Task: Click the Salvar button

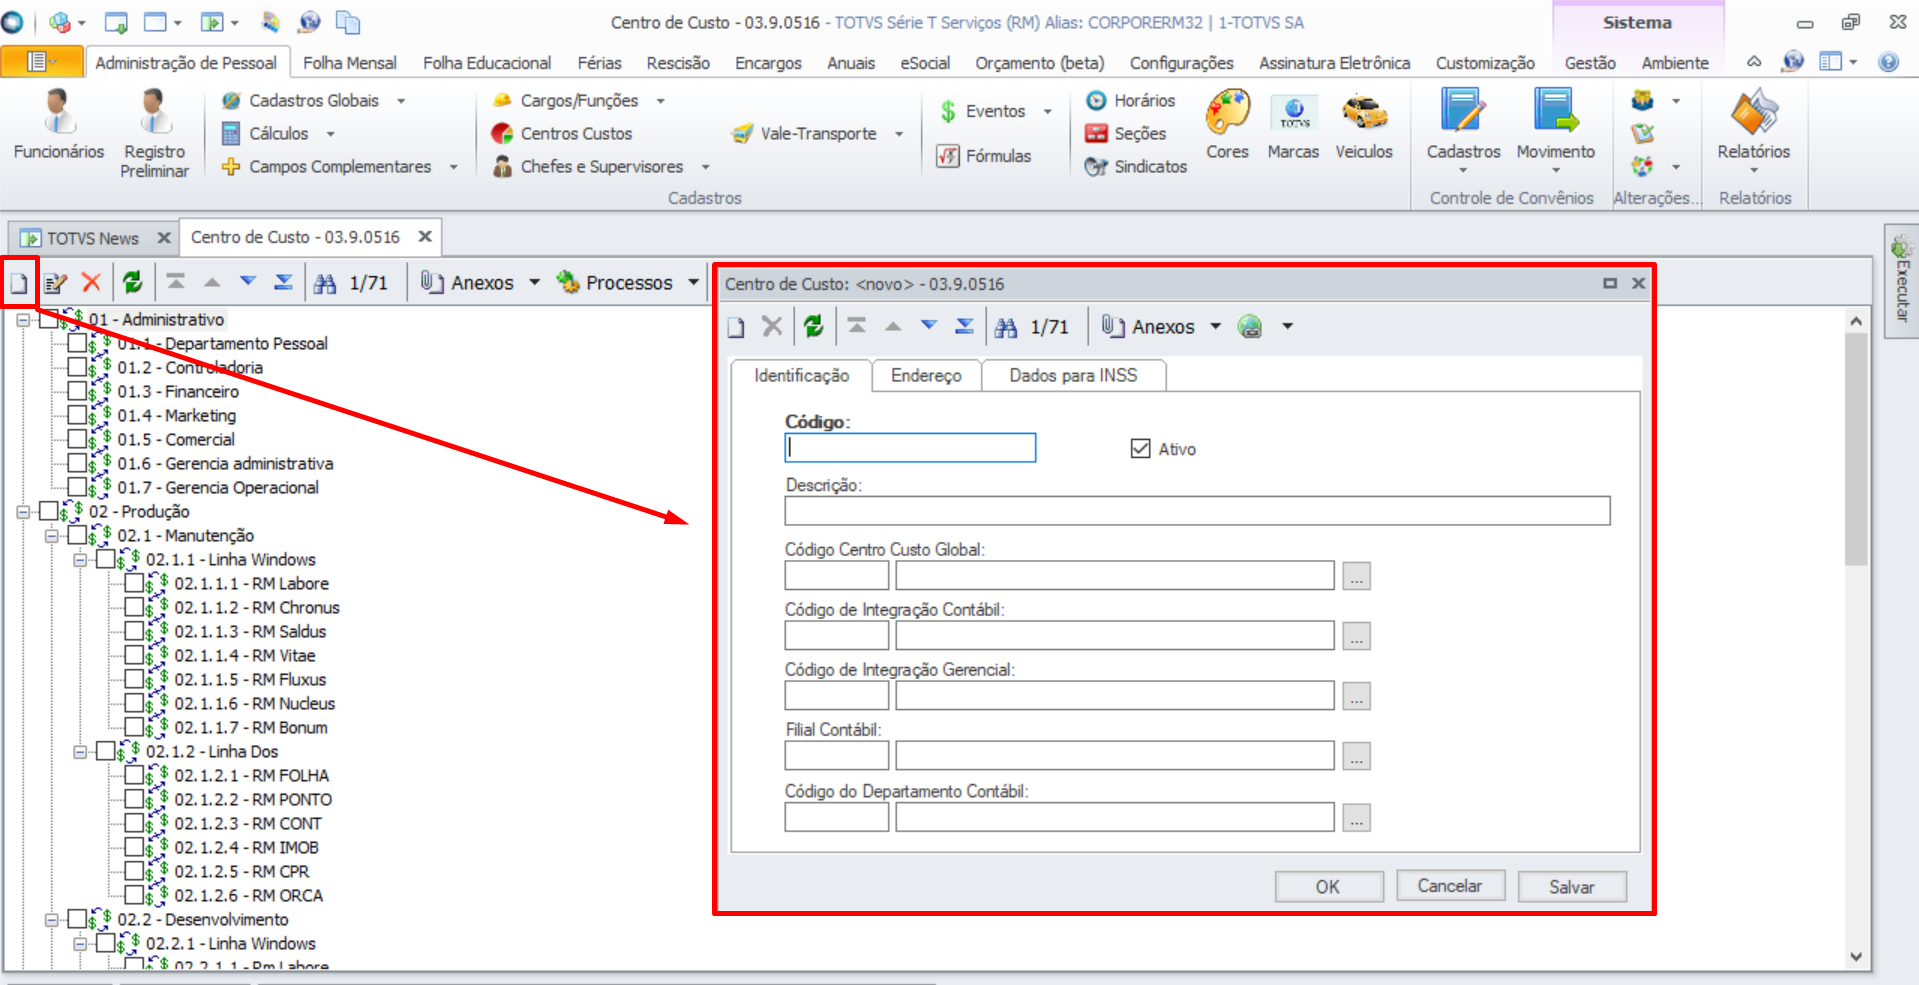Action: pos(1572,886)
